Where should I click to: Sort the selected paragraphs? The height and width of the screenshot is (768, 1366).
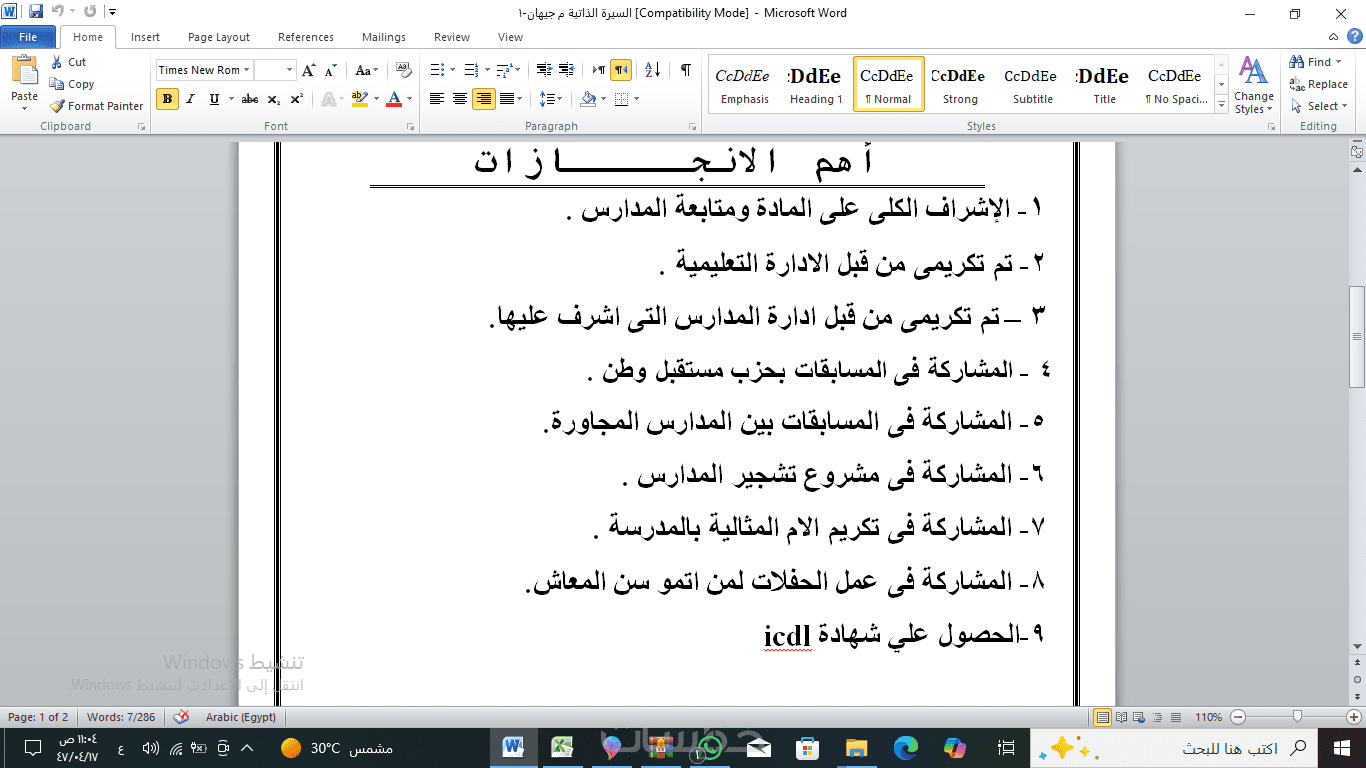(653, 70)
